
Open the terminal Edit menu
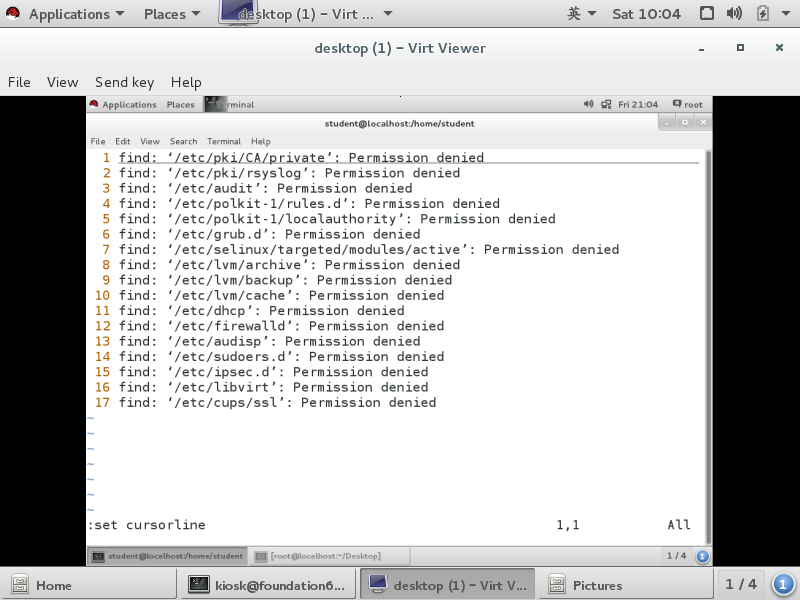pyautogui.click(x=122, y=141)
